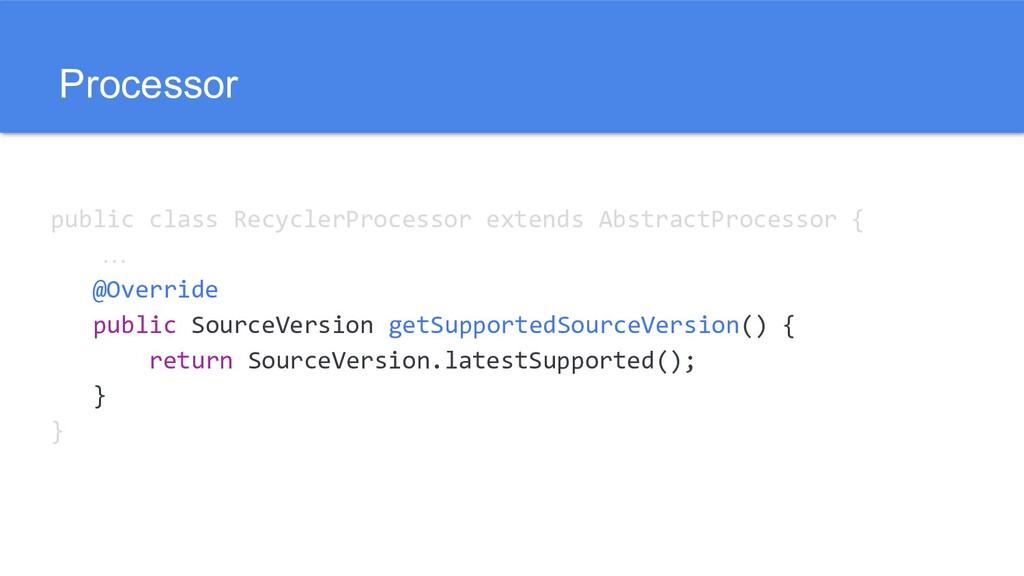Click "SourceVersion" in the return statement

(x=338, y=360)
